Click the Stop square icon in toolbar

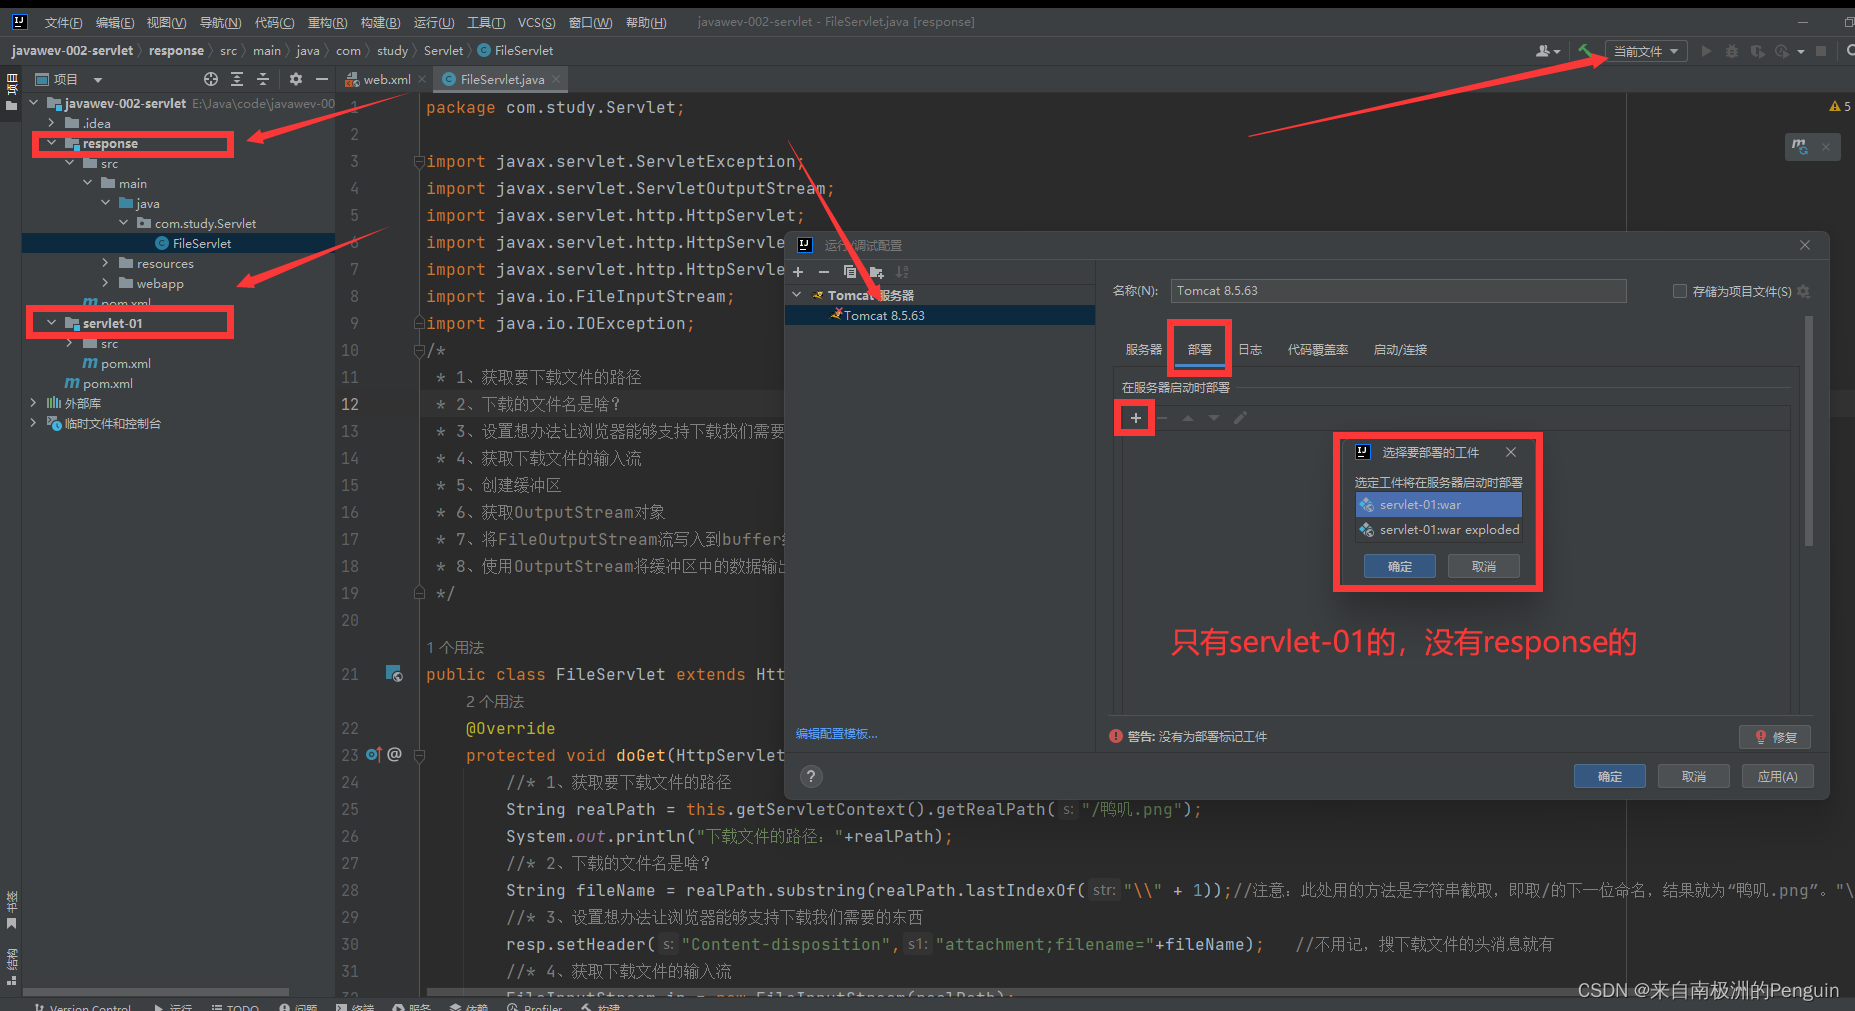[1821, 51]
